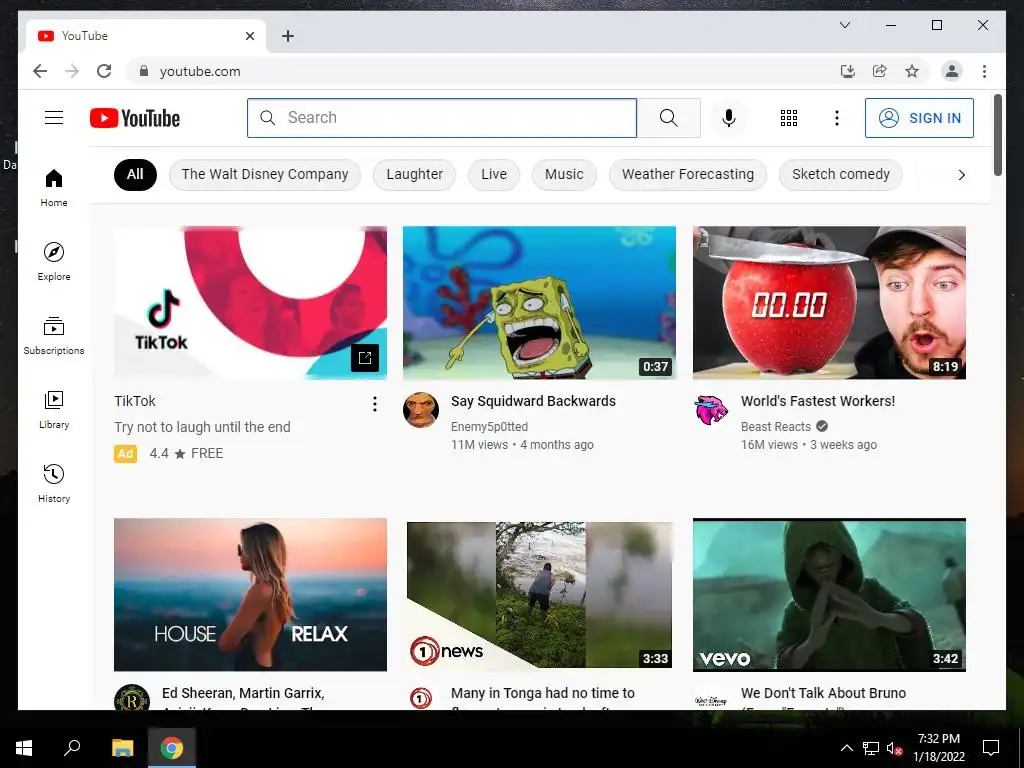Open YouTube settings three-dot menu
The image size is (1024, 768).
837,118
